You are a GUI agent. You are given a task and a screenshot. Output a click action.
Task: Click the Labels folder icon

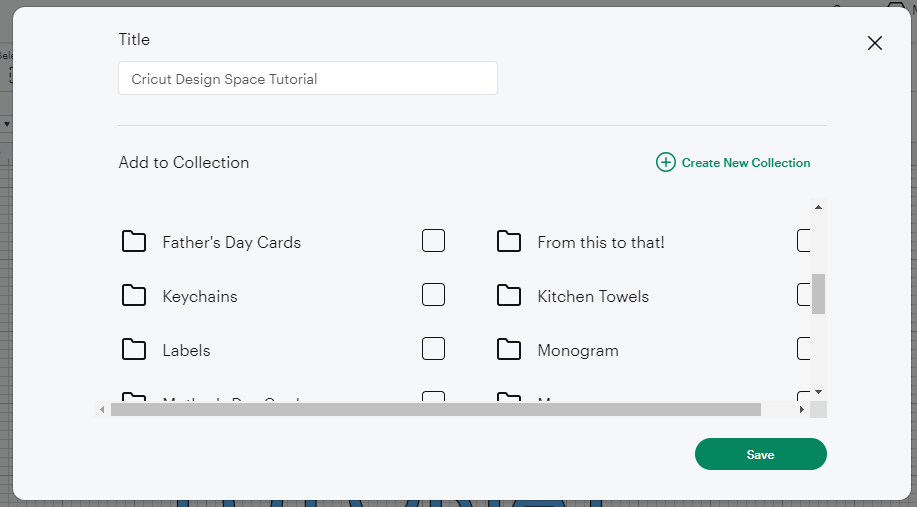coord(134,349)
